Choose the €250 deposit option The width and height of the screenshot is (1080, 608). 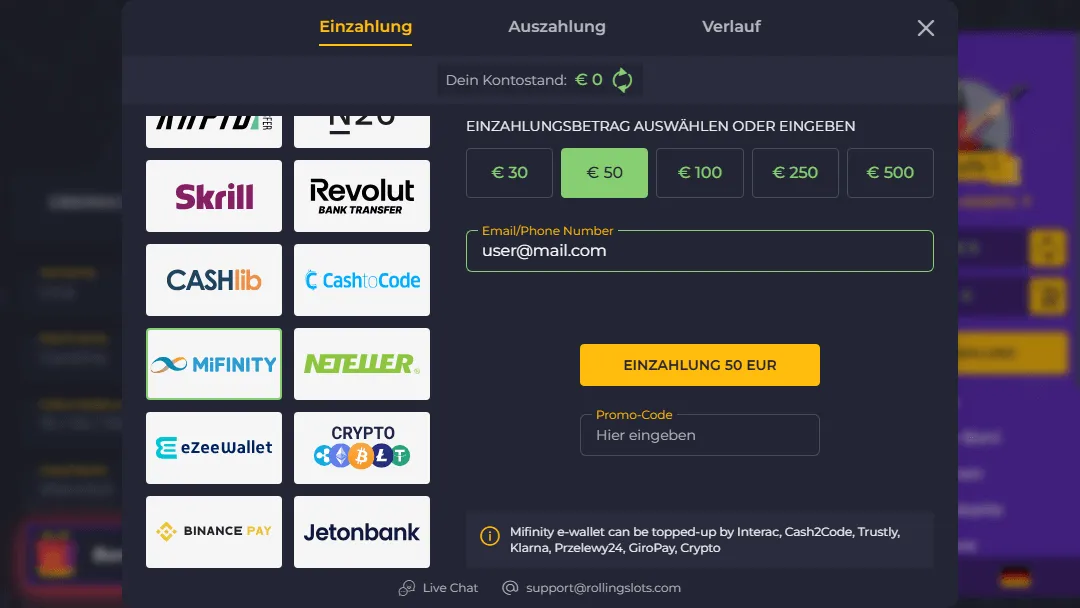[x=795, y=172]
